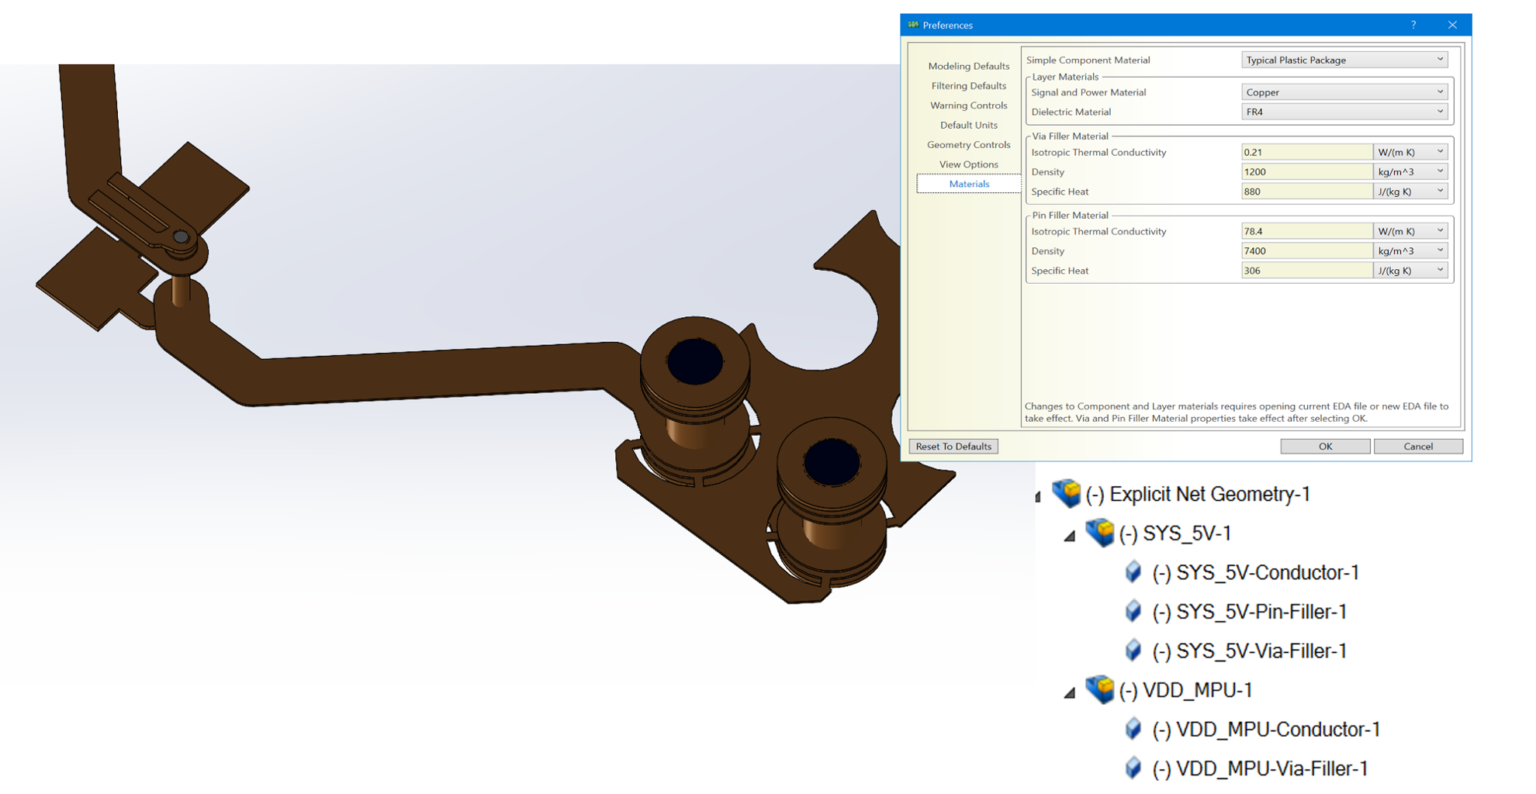The image size is (1536, 794).
Task: Click the VDD_MPU-1 assembly icon
Action: [x=1100, y=690]
